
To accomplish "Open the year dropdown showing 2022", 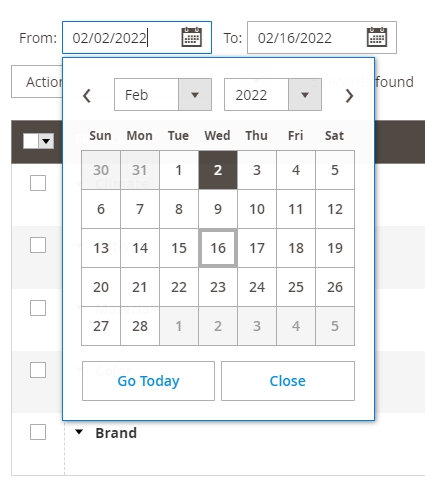I will tap(273, 95).
